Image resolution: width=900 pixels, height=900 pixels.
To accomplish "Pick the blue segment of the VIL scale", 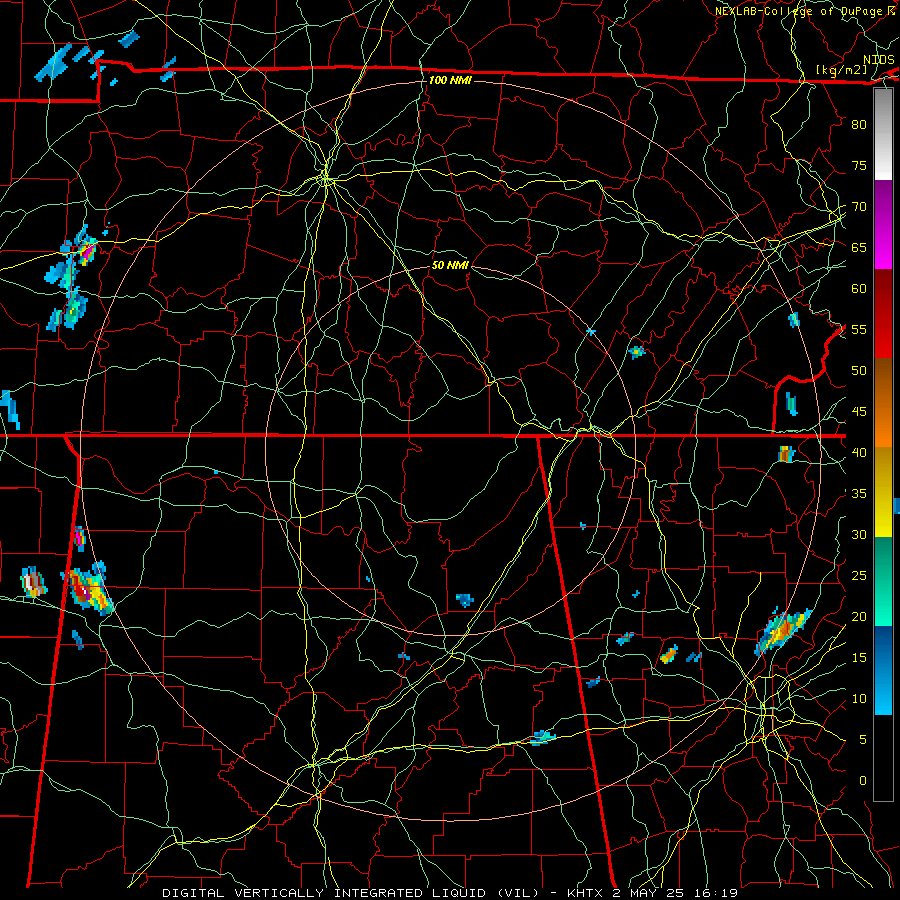I will tap(883, 670).
